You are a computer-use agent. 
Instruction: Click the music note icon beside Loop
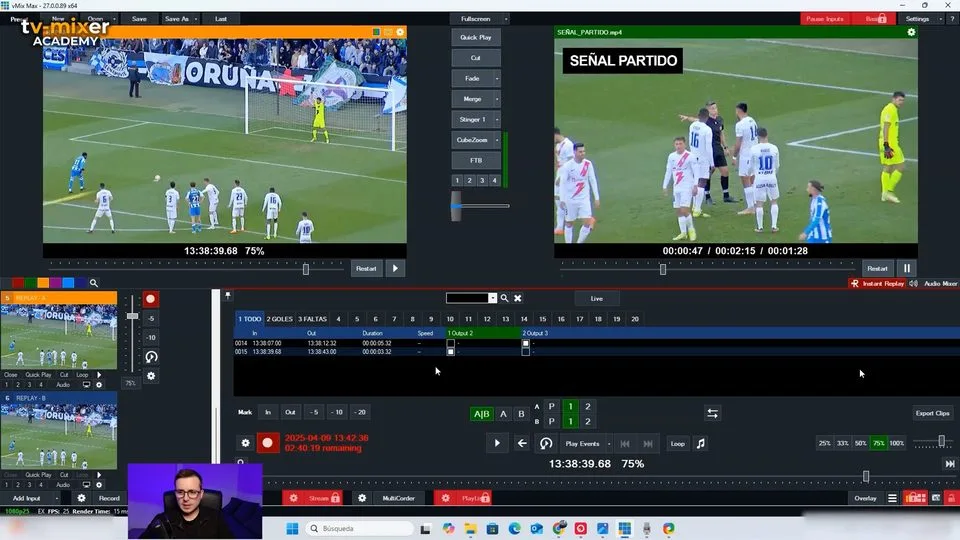point(700,443)
